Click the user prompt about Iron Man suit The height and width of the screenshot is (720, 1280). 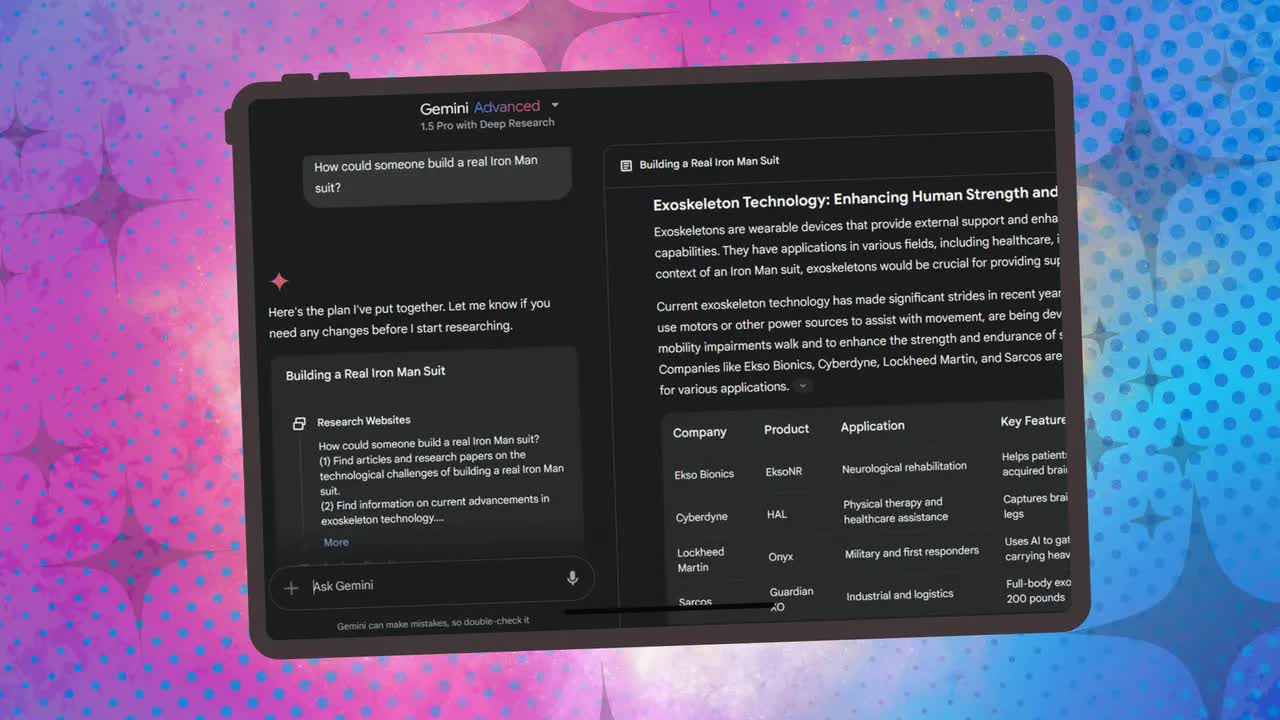pyautogui.click(x=426, y=174)
